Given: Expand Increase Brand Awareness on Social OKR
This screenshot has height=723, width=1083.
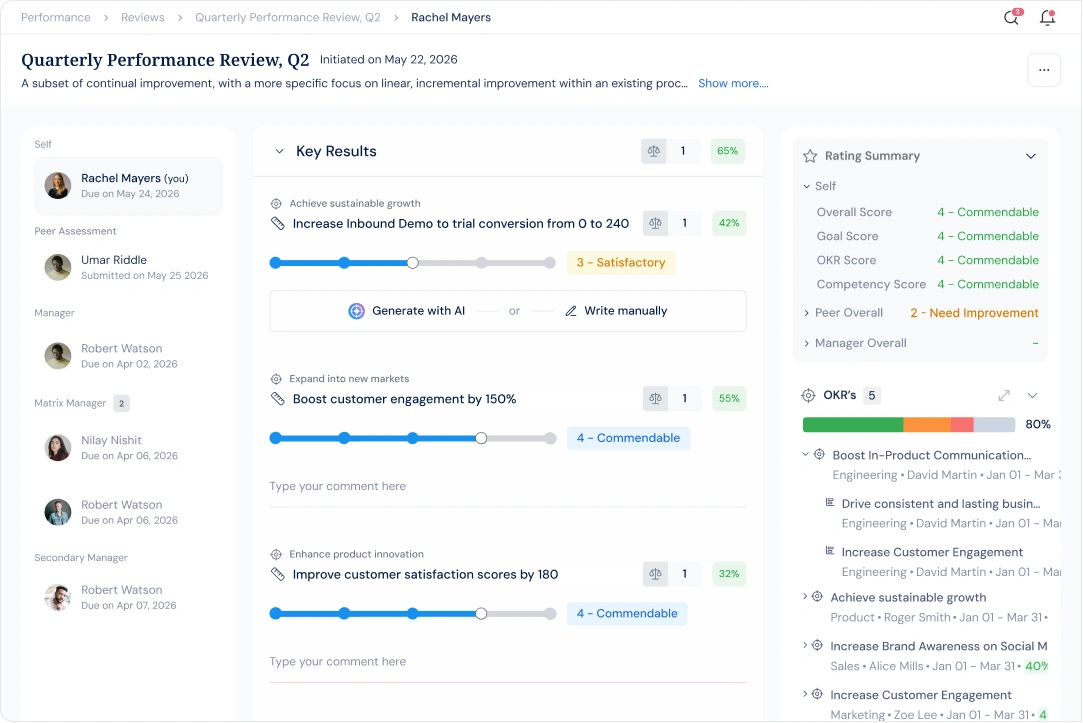Looking at the screenshot, I should click(x=805, y=645).
